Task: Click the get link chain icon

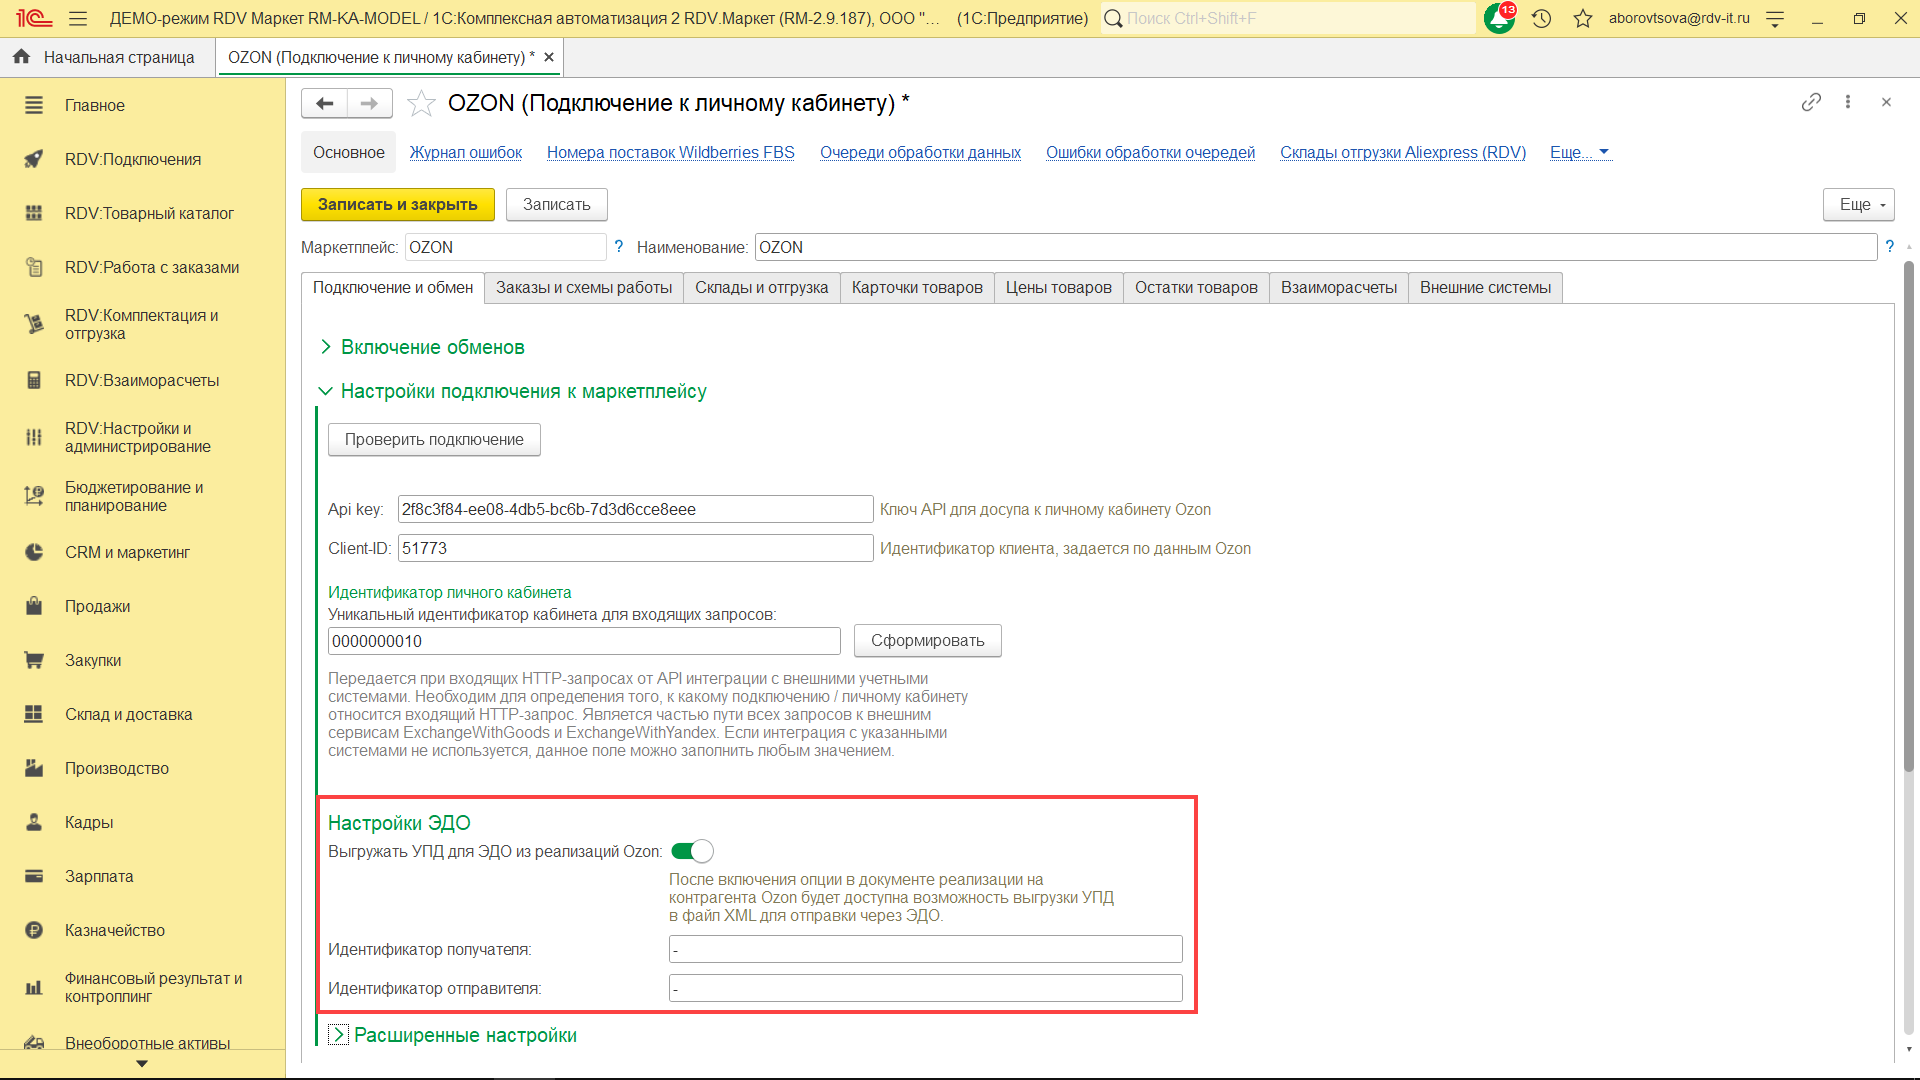Action: (x=1811, y=102)
